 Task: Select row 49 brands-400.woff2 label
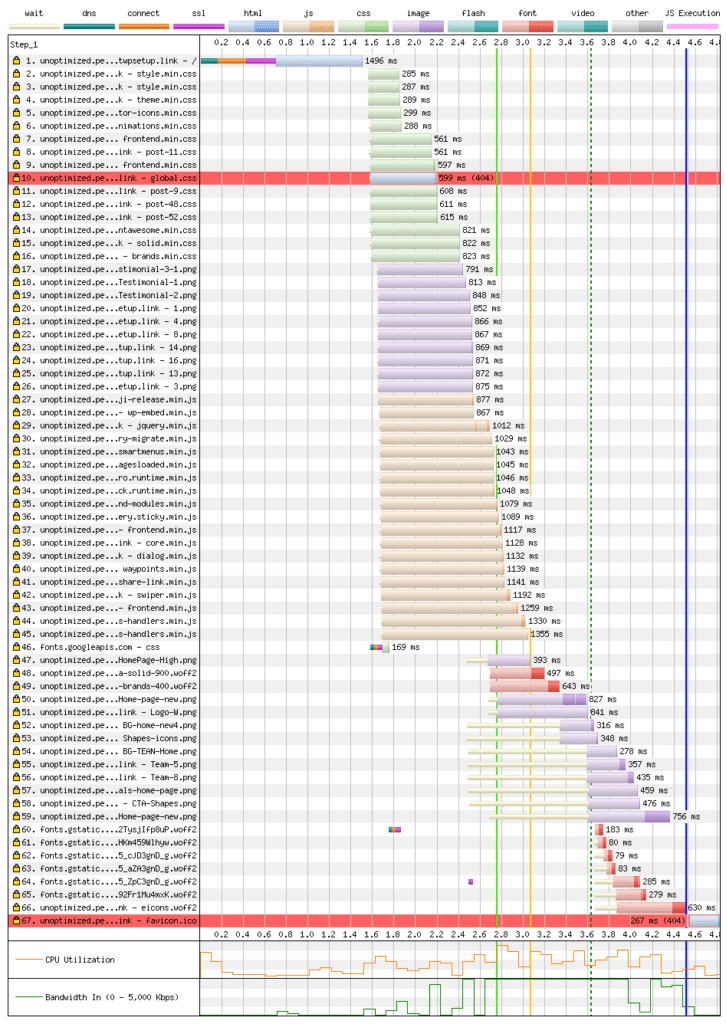109,686
